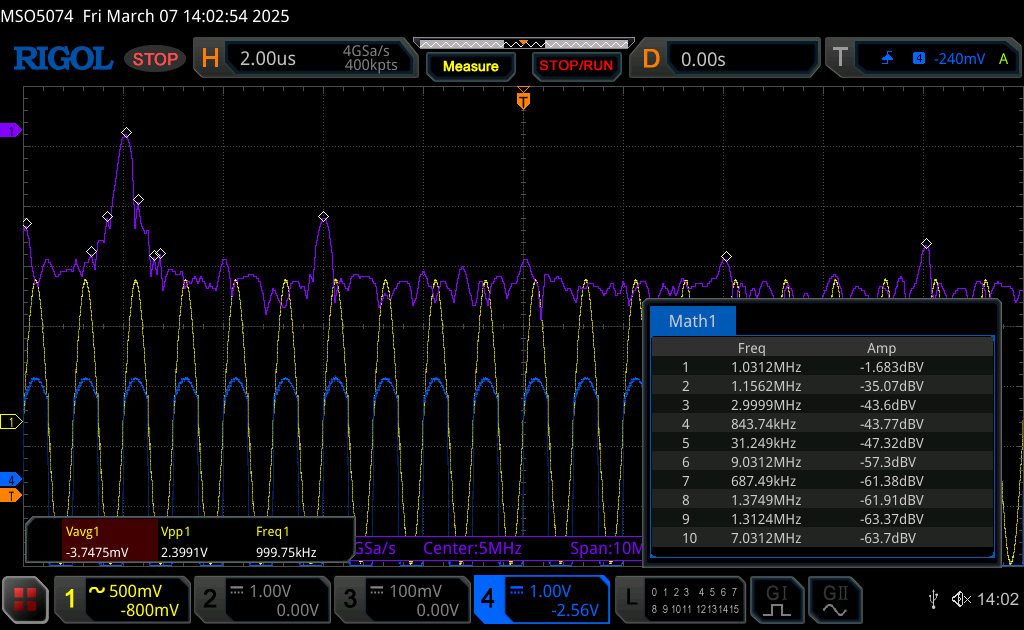Open the GII generator output icon
The width and height of the screenshot is (1024, 630).
835,599
